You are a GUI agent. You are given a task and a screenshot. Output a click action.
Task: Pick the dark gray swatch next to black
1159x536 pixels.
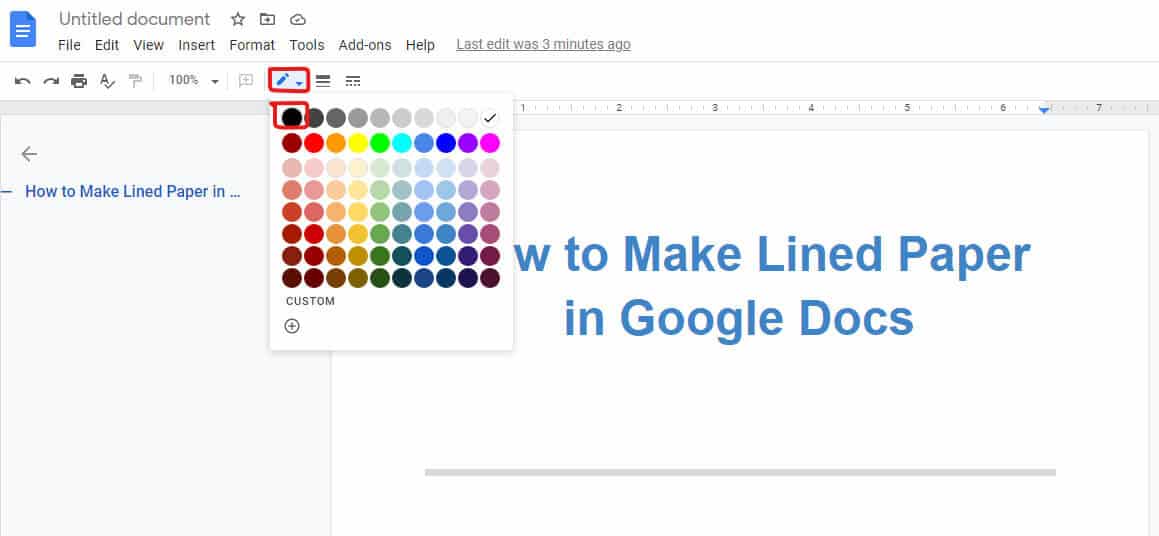314,117
